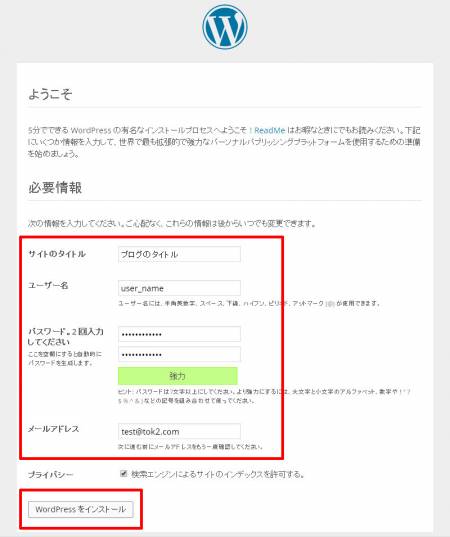Click the email confirmation hint text

coord(190,447)
